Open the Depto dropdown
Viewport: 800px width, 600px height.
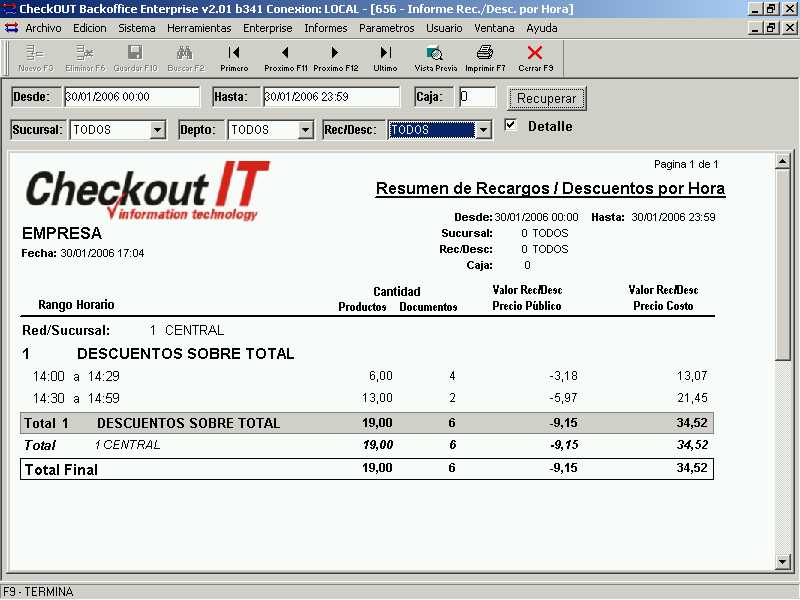(x=305, y=130)
